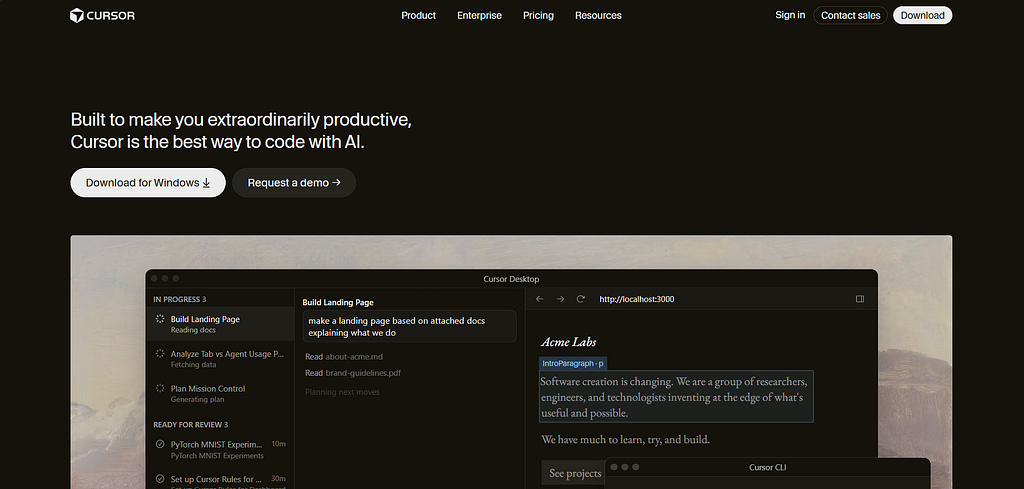This screenshot has height=489, width=1024.
Task: Open the Pricing page
Action: [538, 15]
